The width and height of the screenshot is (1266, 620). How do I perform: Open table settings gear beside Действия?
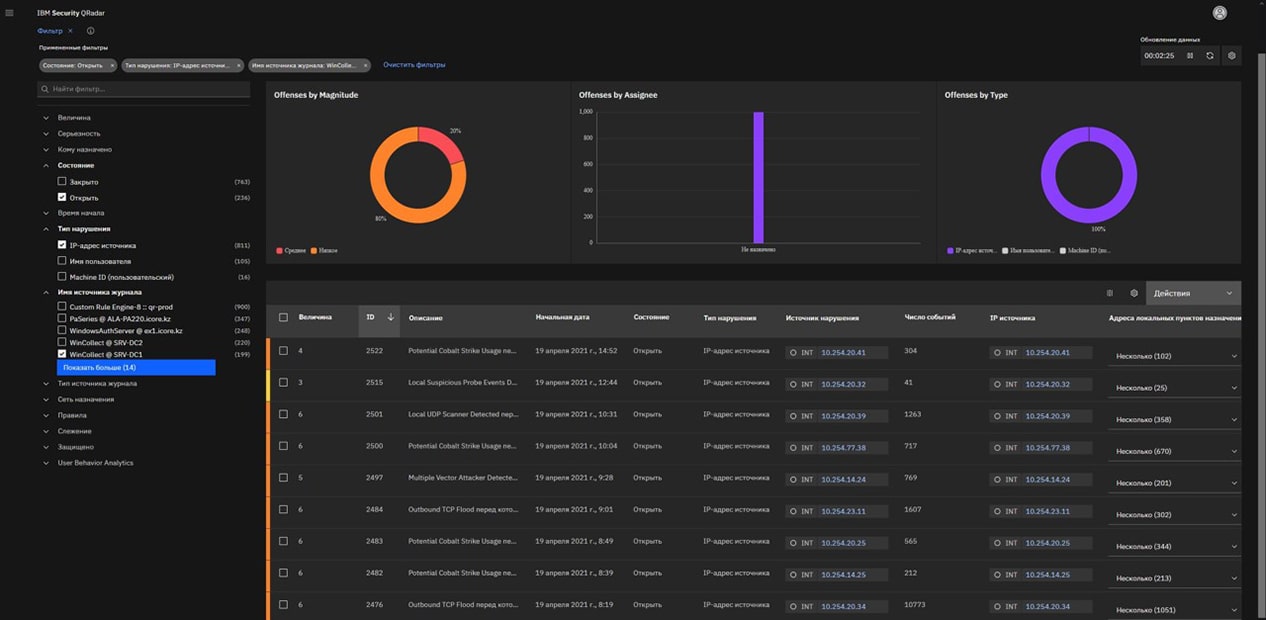pos(1134,293)
